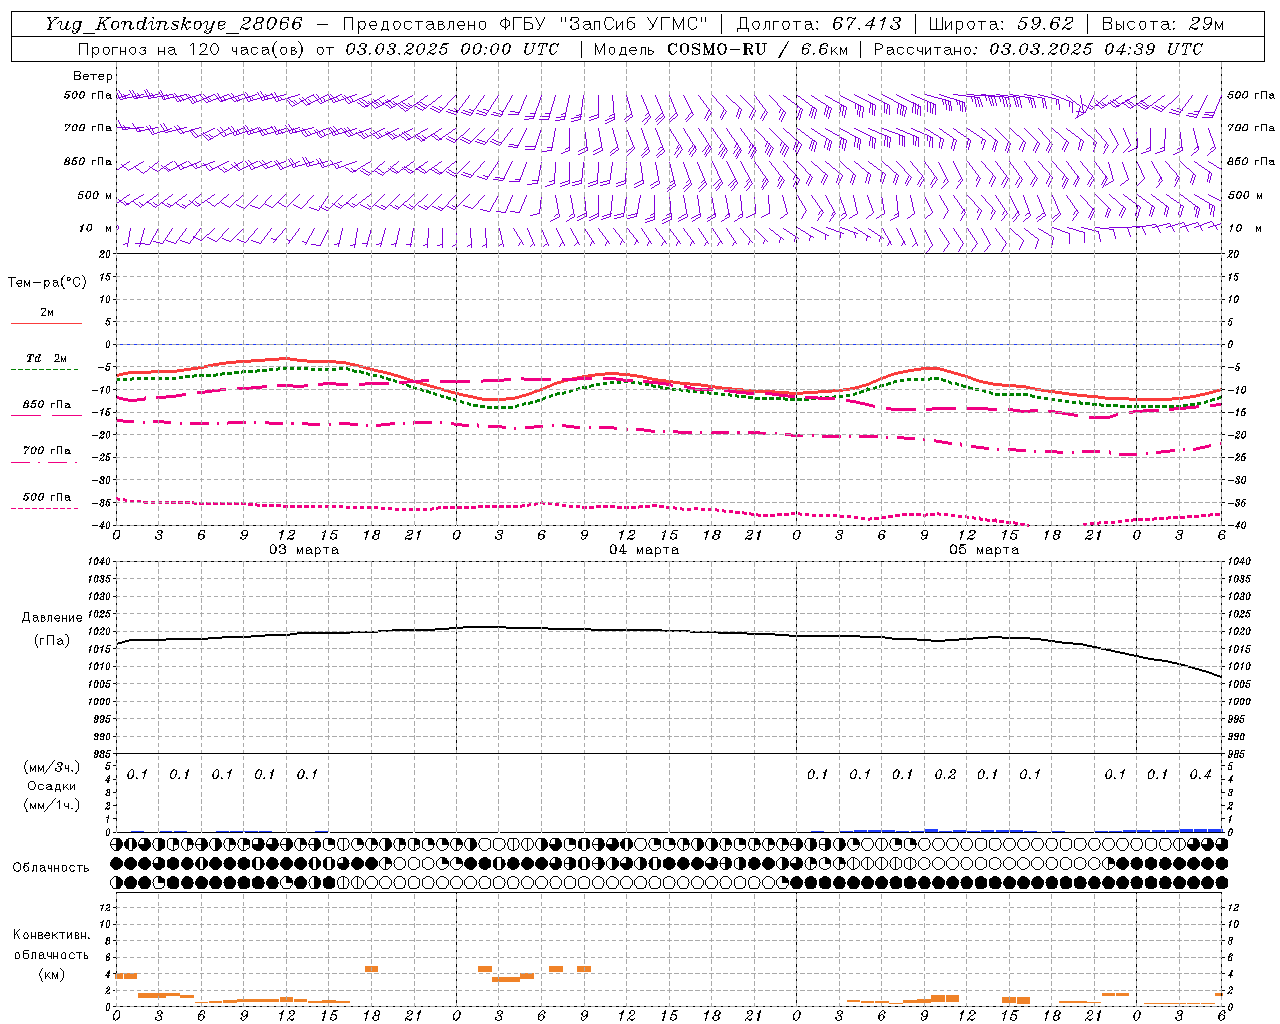Click the model label COSMO-RU / 6.6км

pyautogui.click(x=757, y=49)
